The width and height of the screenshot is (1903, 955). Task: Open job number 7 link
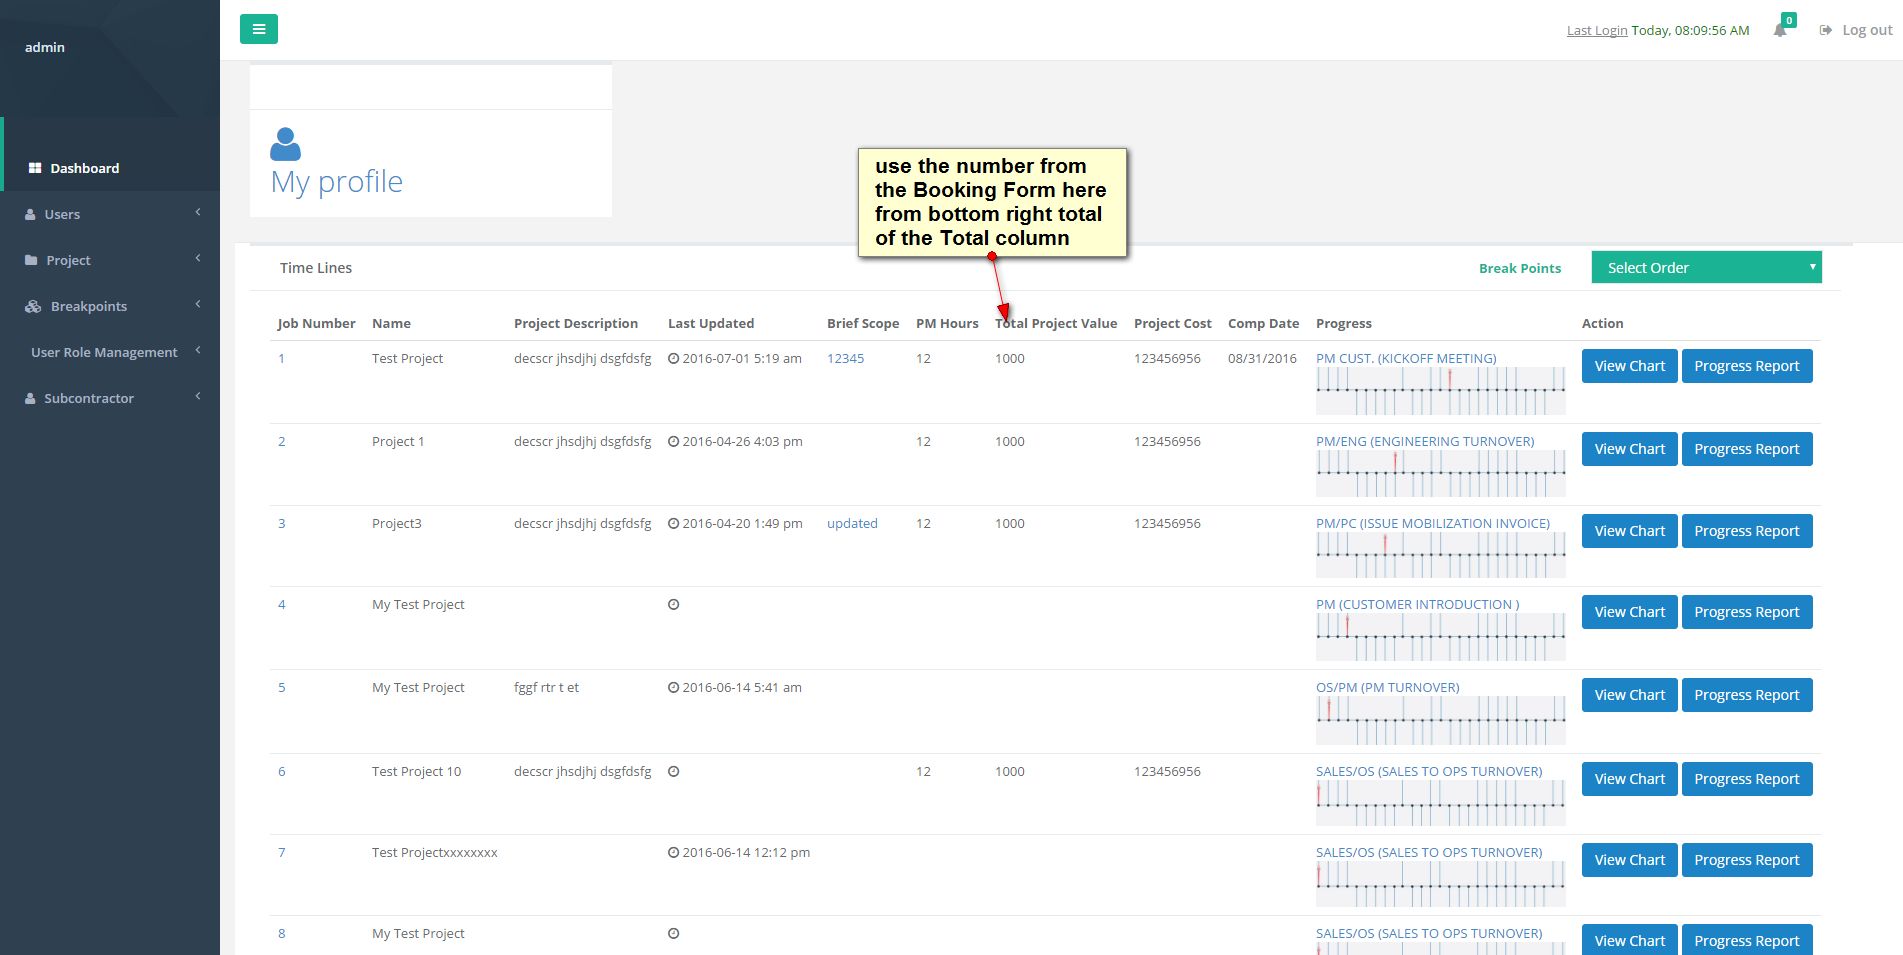pos(282,852)
